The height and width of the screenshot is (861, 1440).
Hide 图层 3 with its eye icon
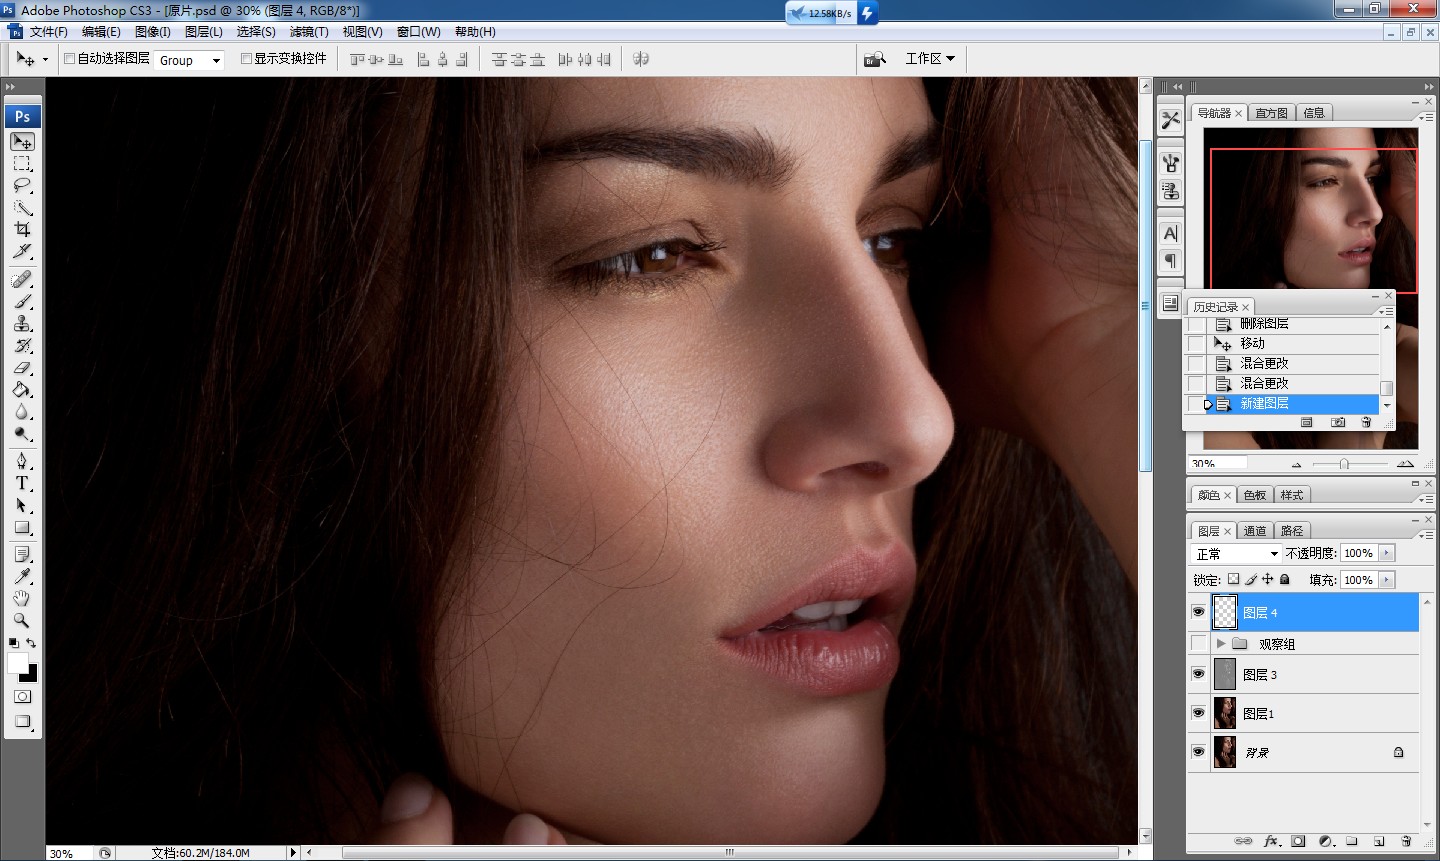1198,674
